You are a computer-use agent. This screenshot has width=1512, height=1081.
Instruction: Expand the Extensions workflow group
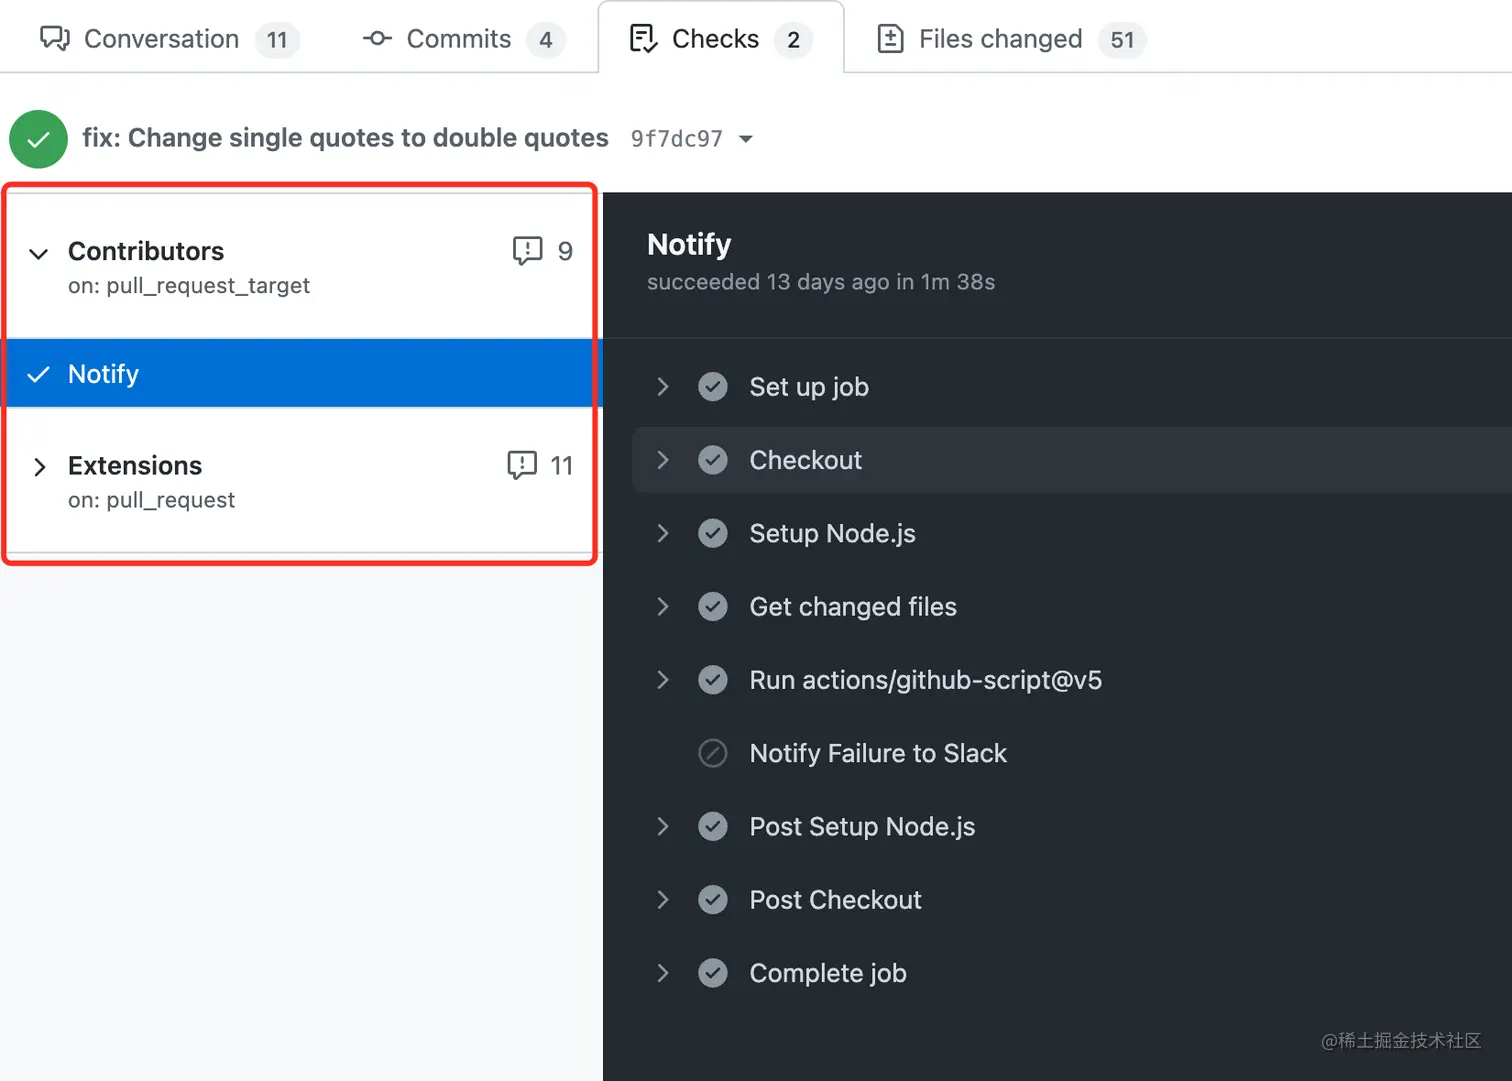tap(39, 467)
